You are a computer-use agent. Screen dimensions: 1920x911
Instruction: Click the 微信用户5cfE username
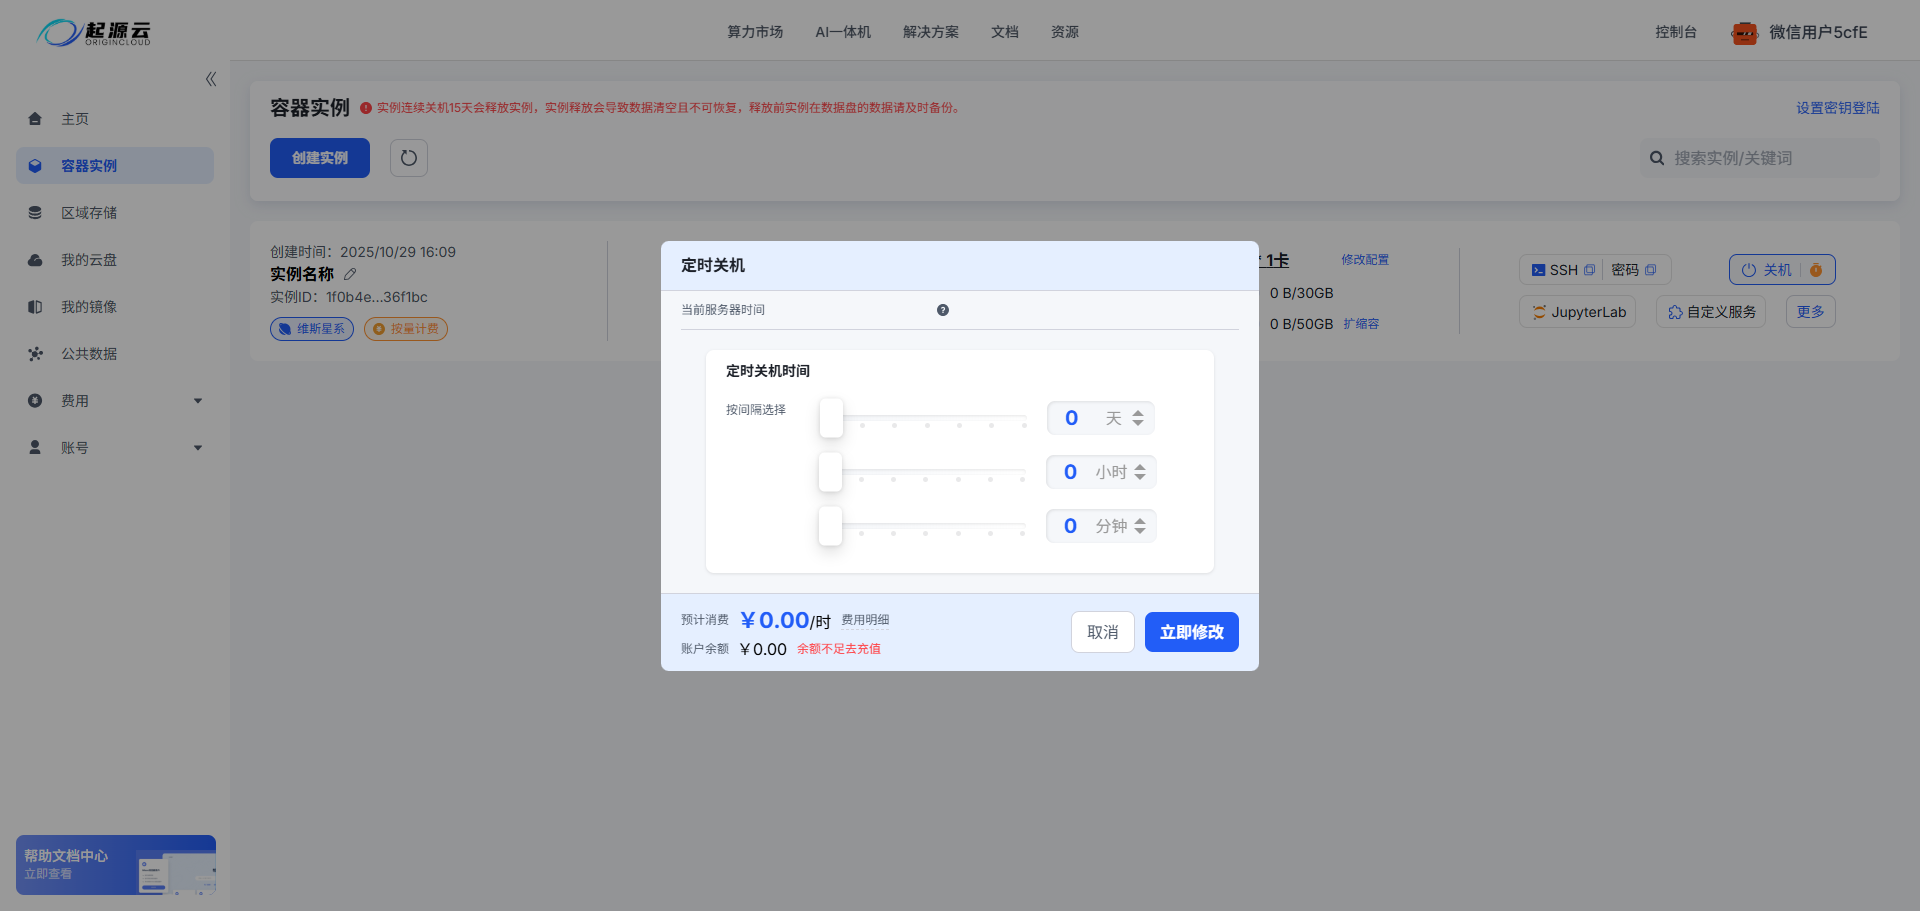1818,32
